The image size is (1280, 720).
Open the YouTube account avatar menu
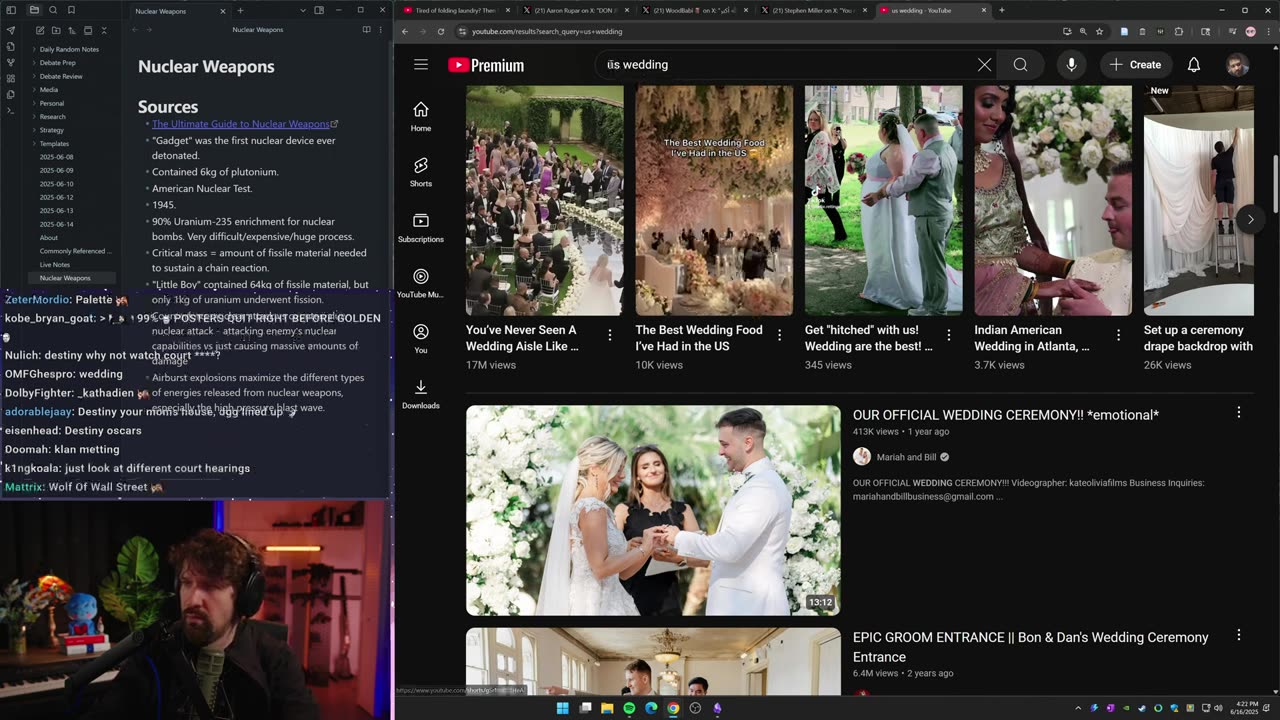click(1237, 65)
